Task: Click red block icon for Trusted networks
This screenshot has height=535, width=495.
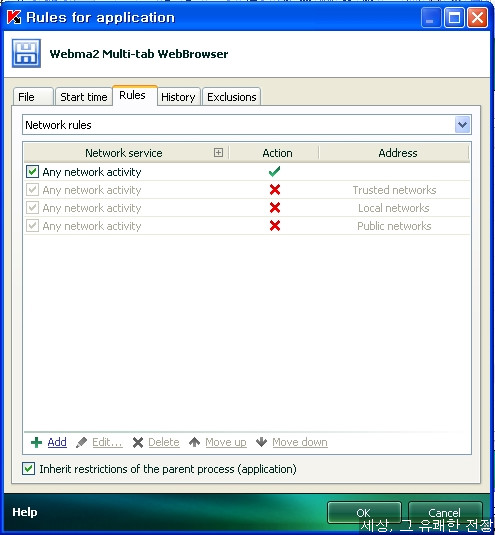Action: point(275,189)
